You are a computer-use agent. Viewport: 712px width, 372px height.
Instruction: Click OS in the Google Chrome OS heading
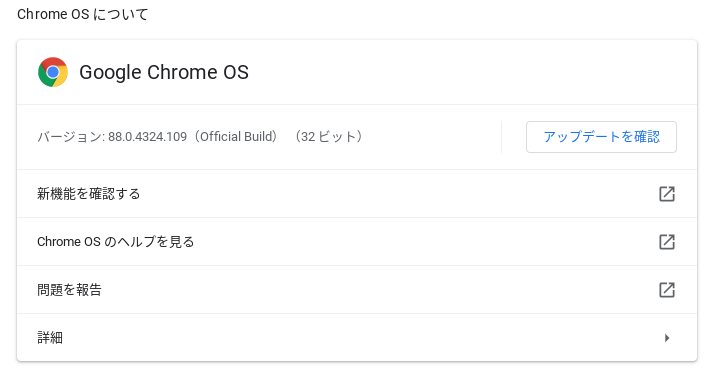pyautogui.click(x=236, y=73)
